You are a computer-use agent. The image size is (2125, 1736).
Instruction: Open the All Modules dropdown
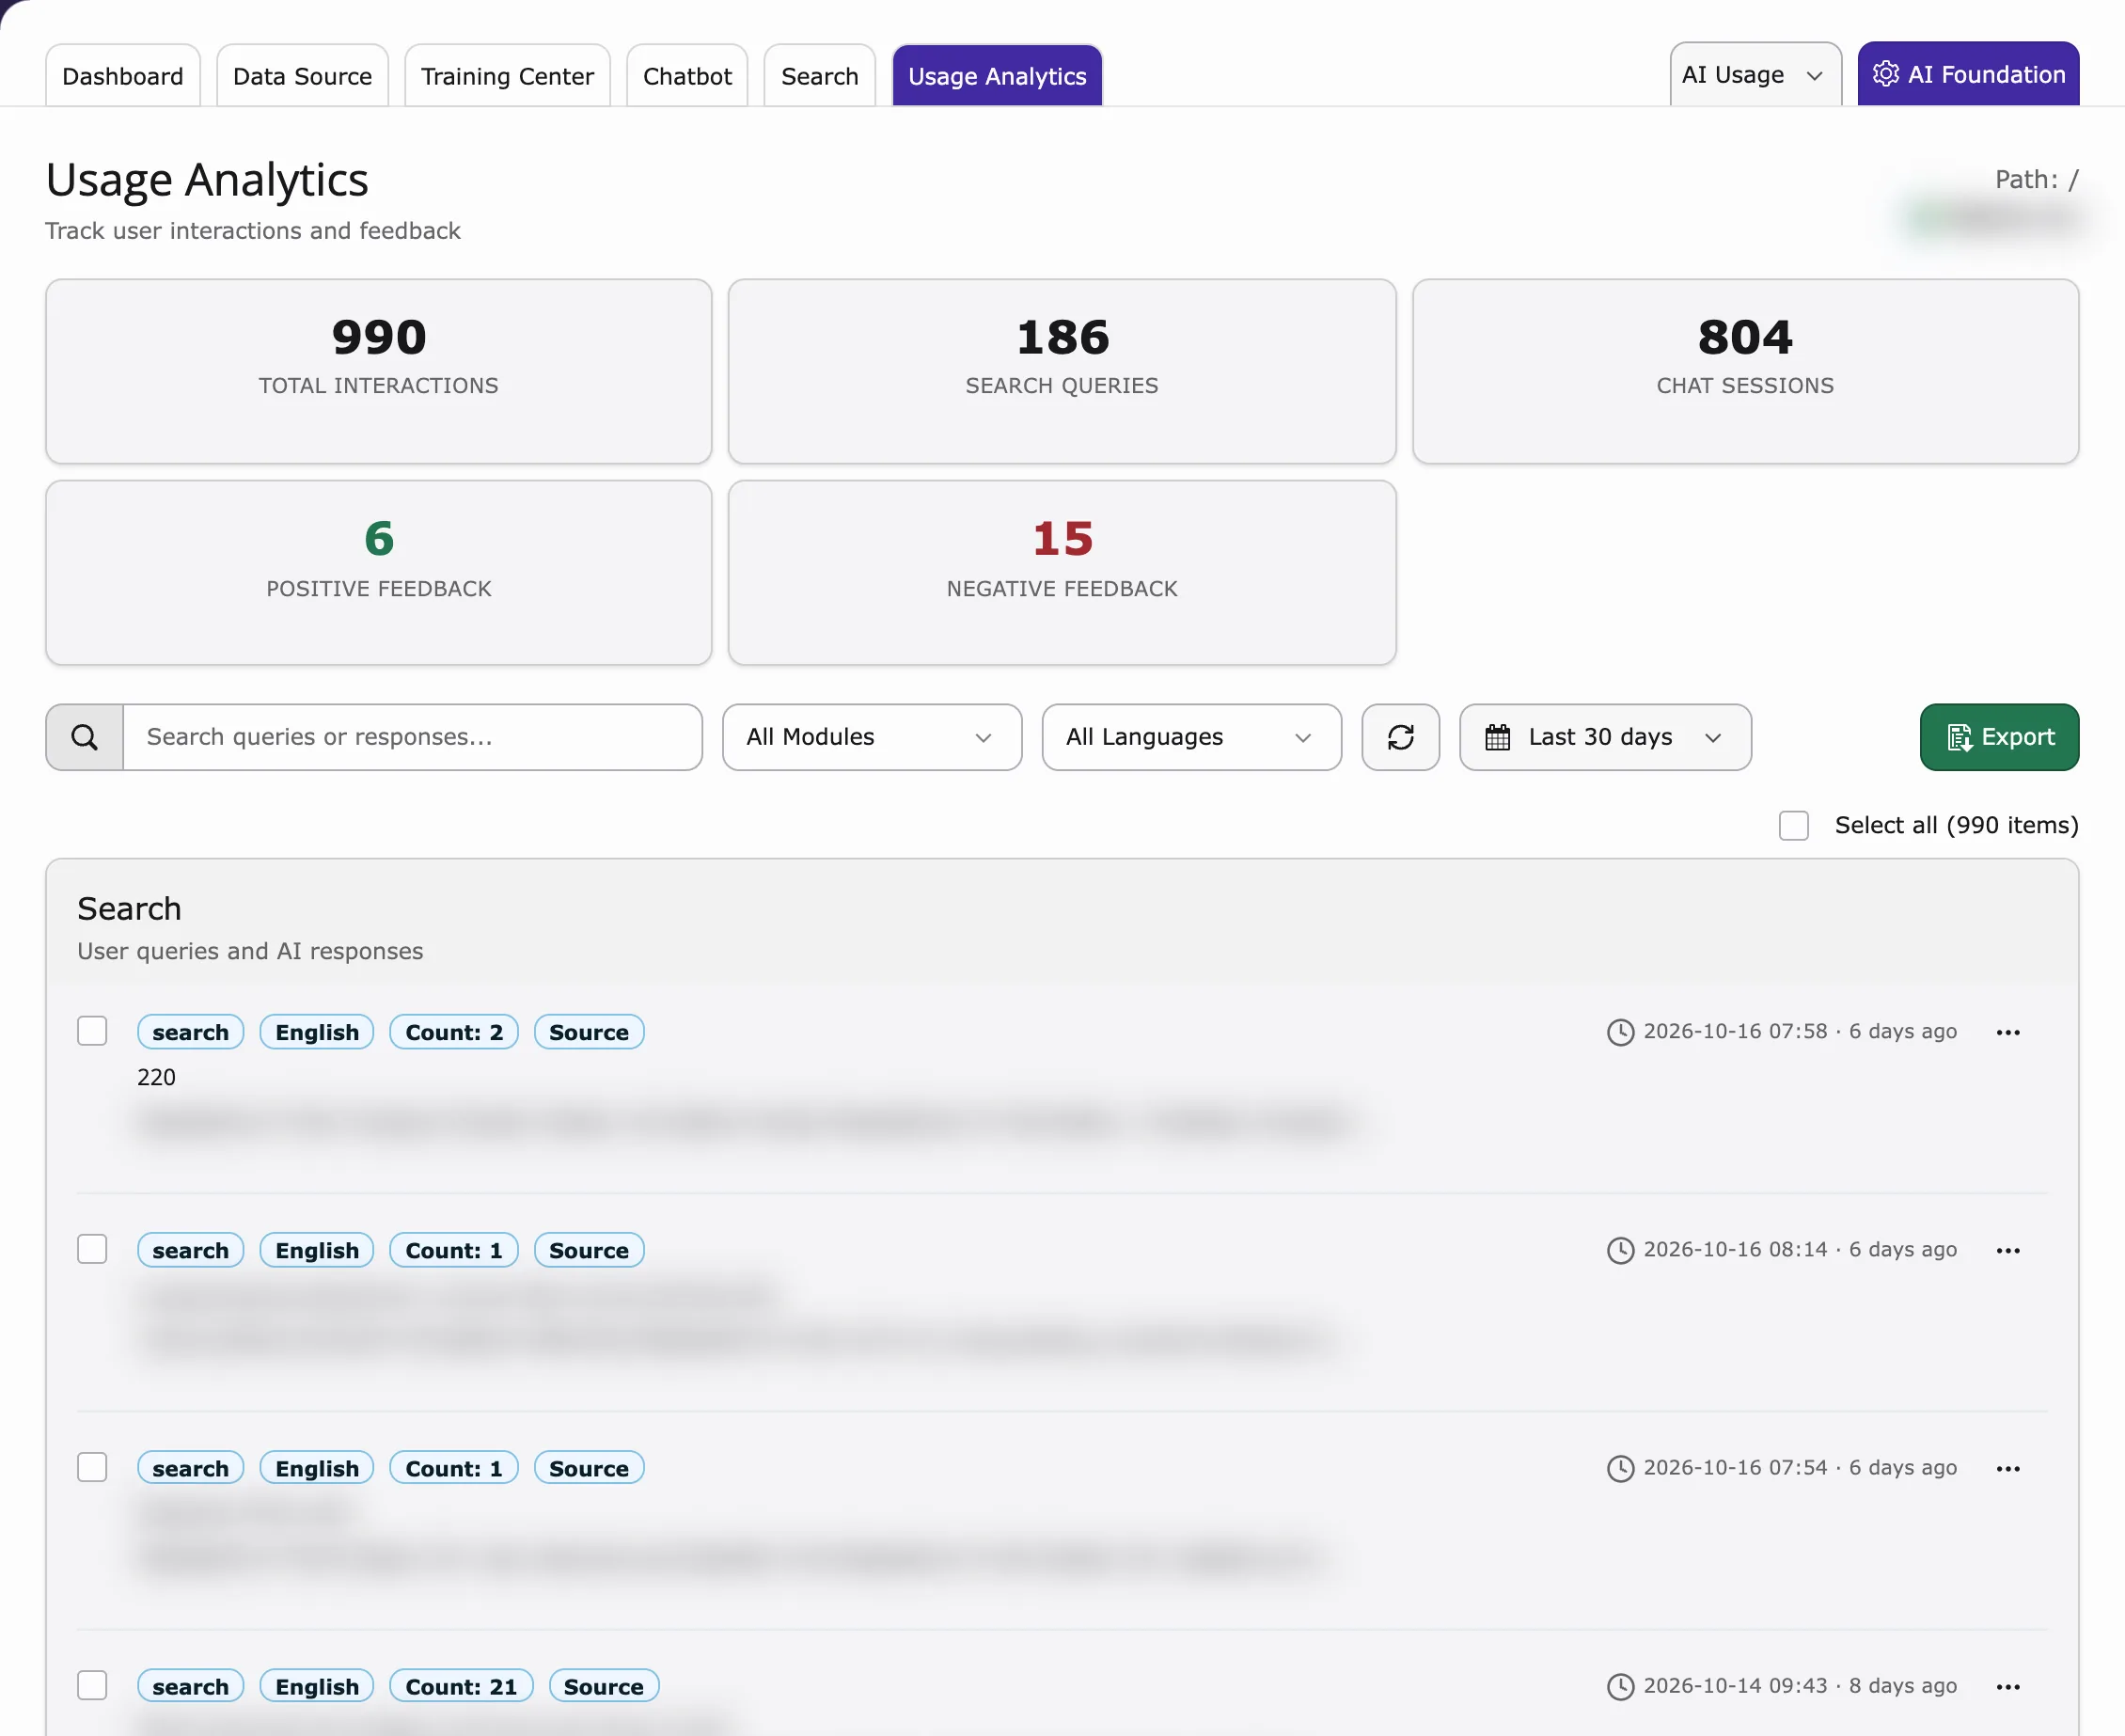point(872,737)
